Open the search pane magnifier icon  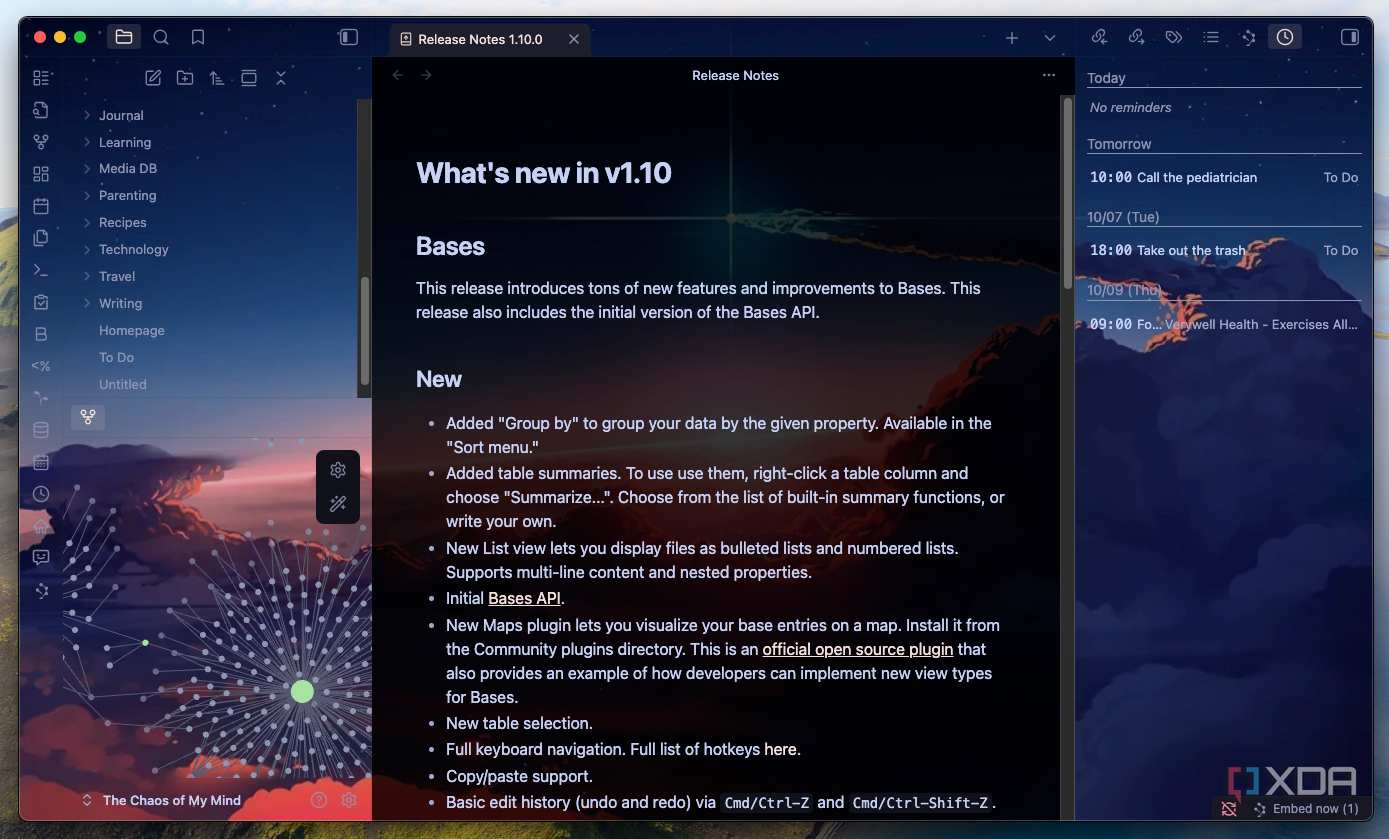pyautogui.click(x=161, y=37)
